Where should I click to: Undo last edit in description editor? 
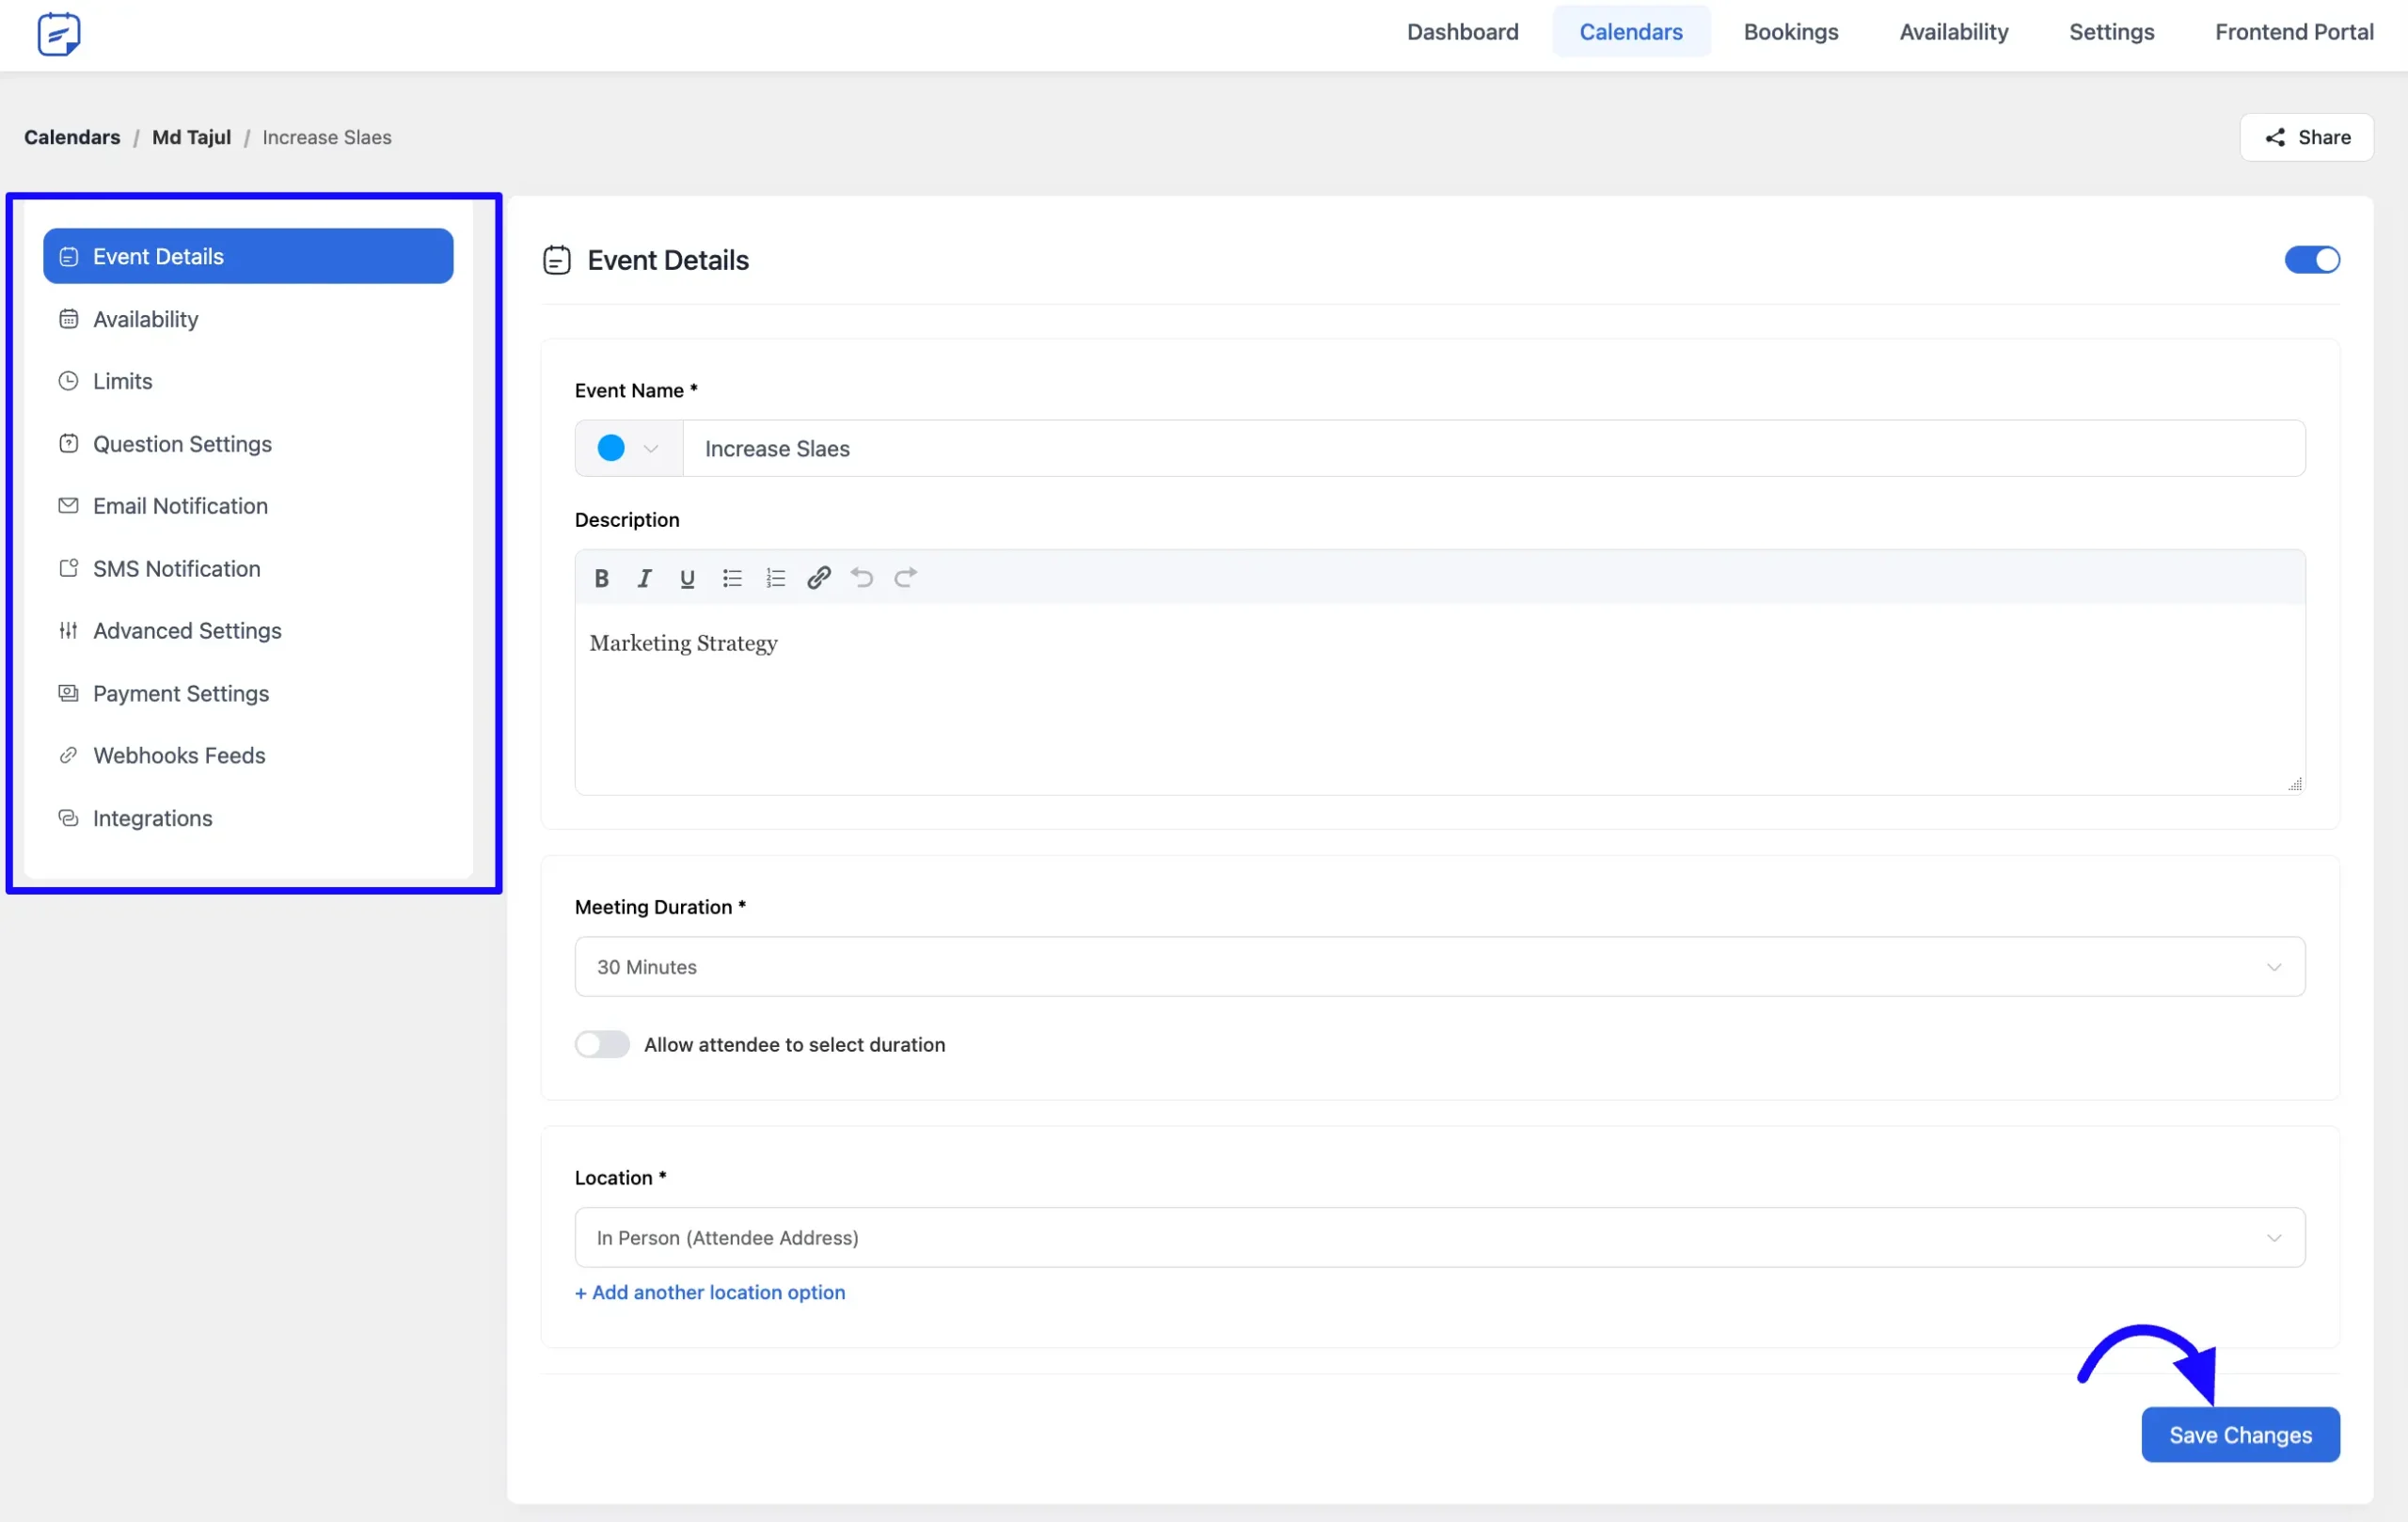[862, 578]
